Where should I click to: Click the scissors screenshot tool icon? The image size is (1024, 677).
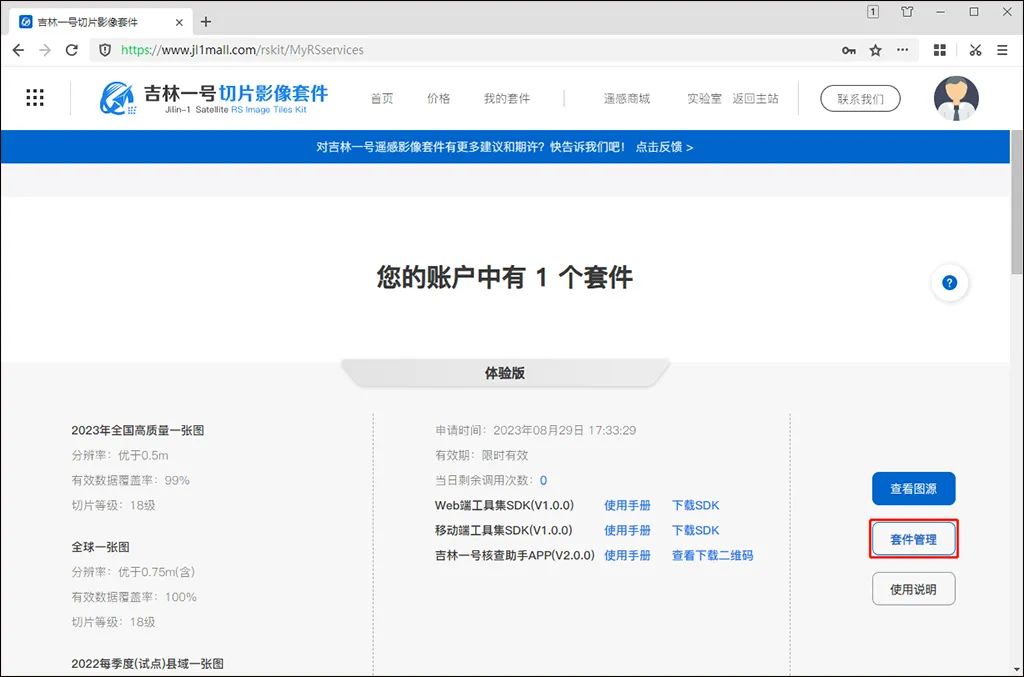pyautogui.click(x=976, y=50)
